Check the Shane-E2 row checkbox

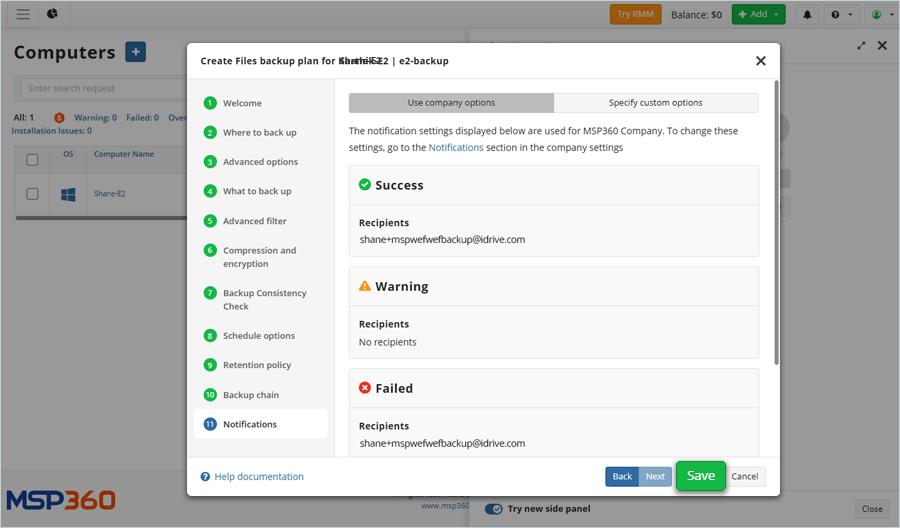[32, 194]
